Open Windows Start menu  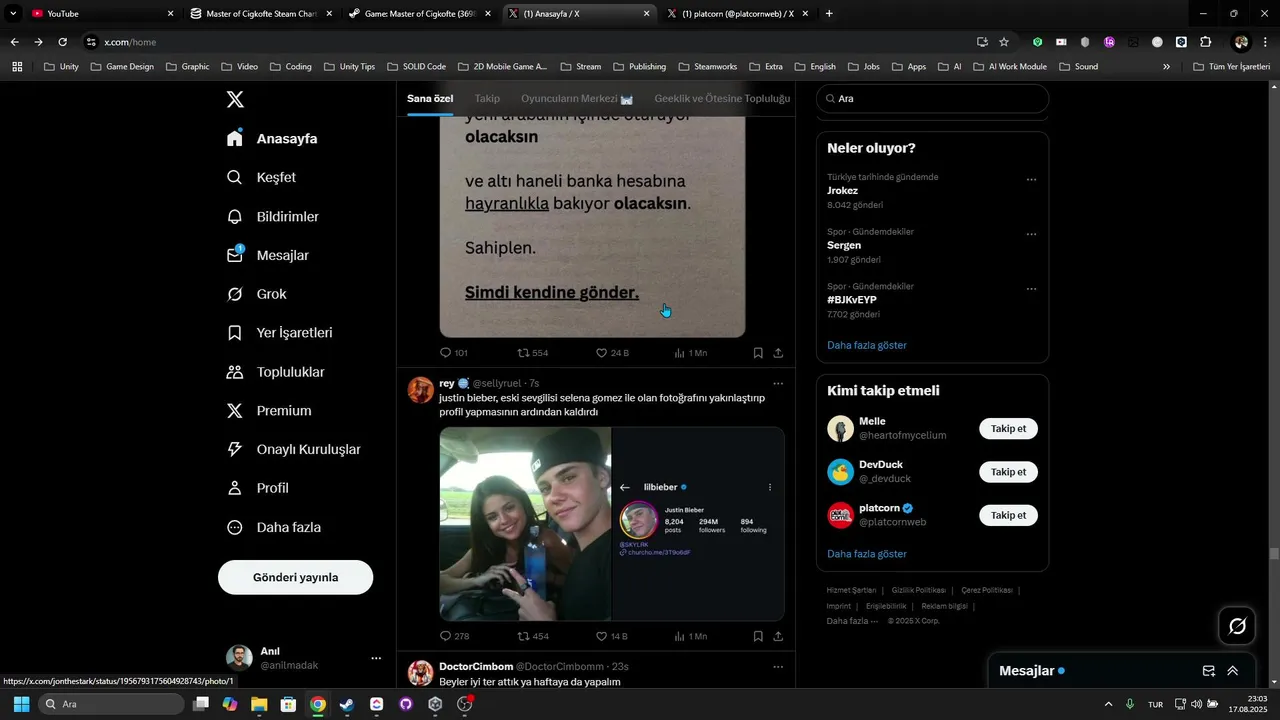click(21, 704)
